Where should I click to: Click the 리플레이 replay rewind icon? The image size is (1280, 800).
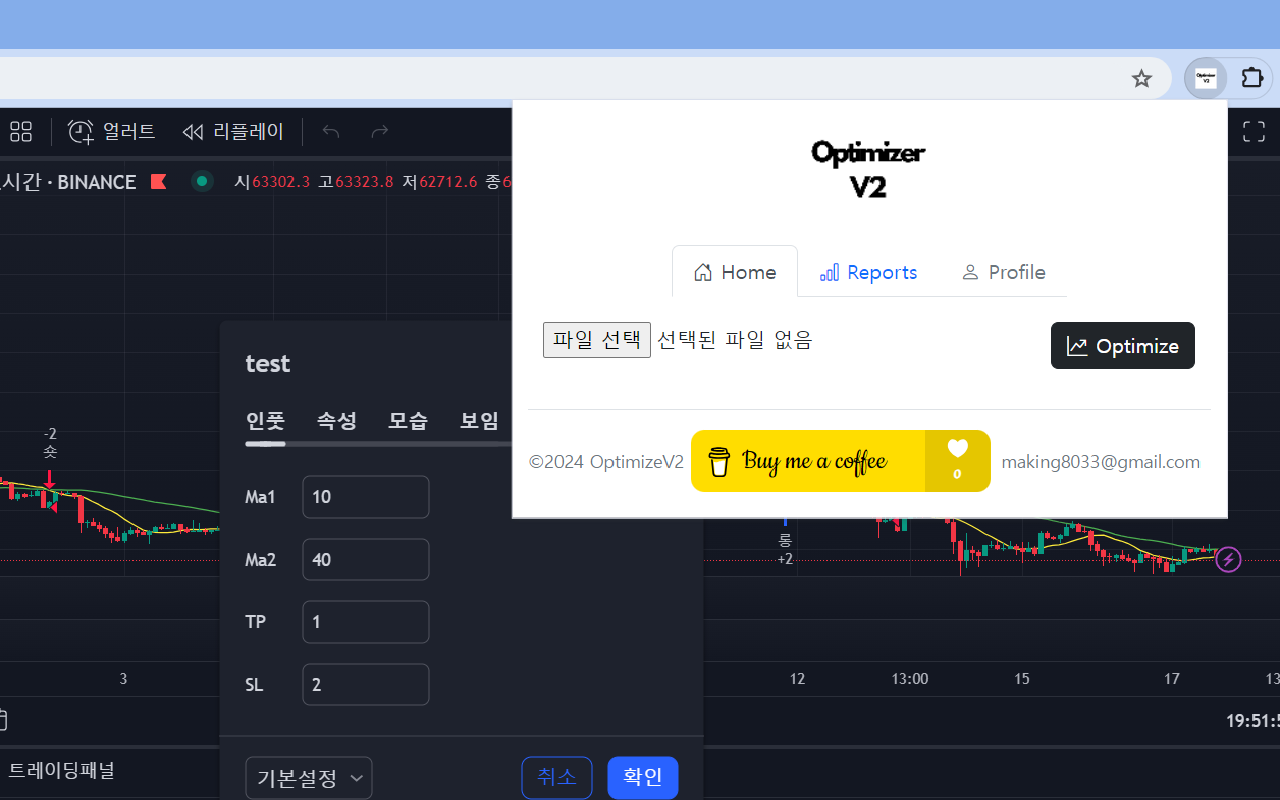[192, 131]
